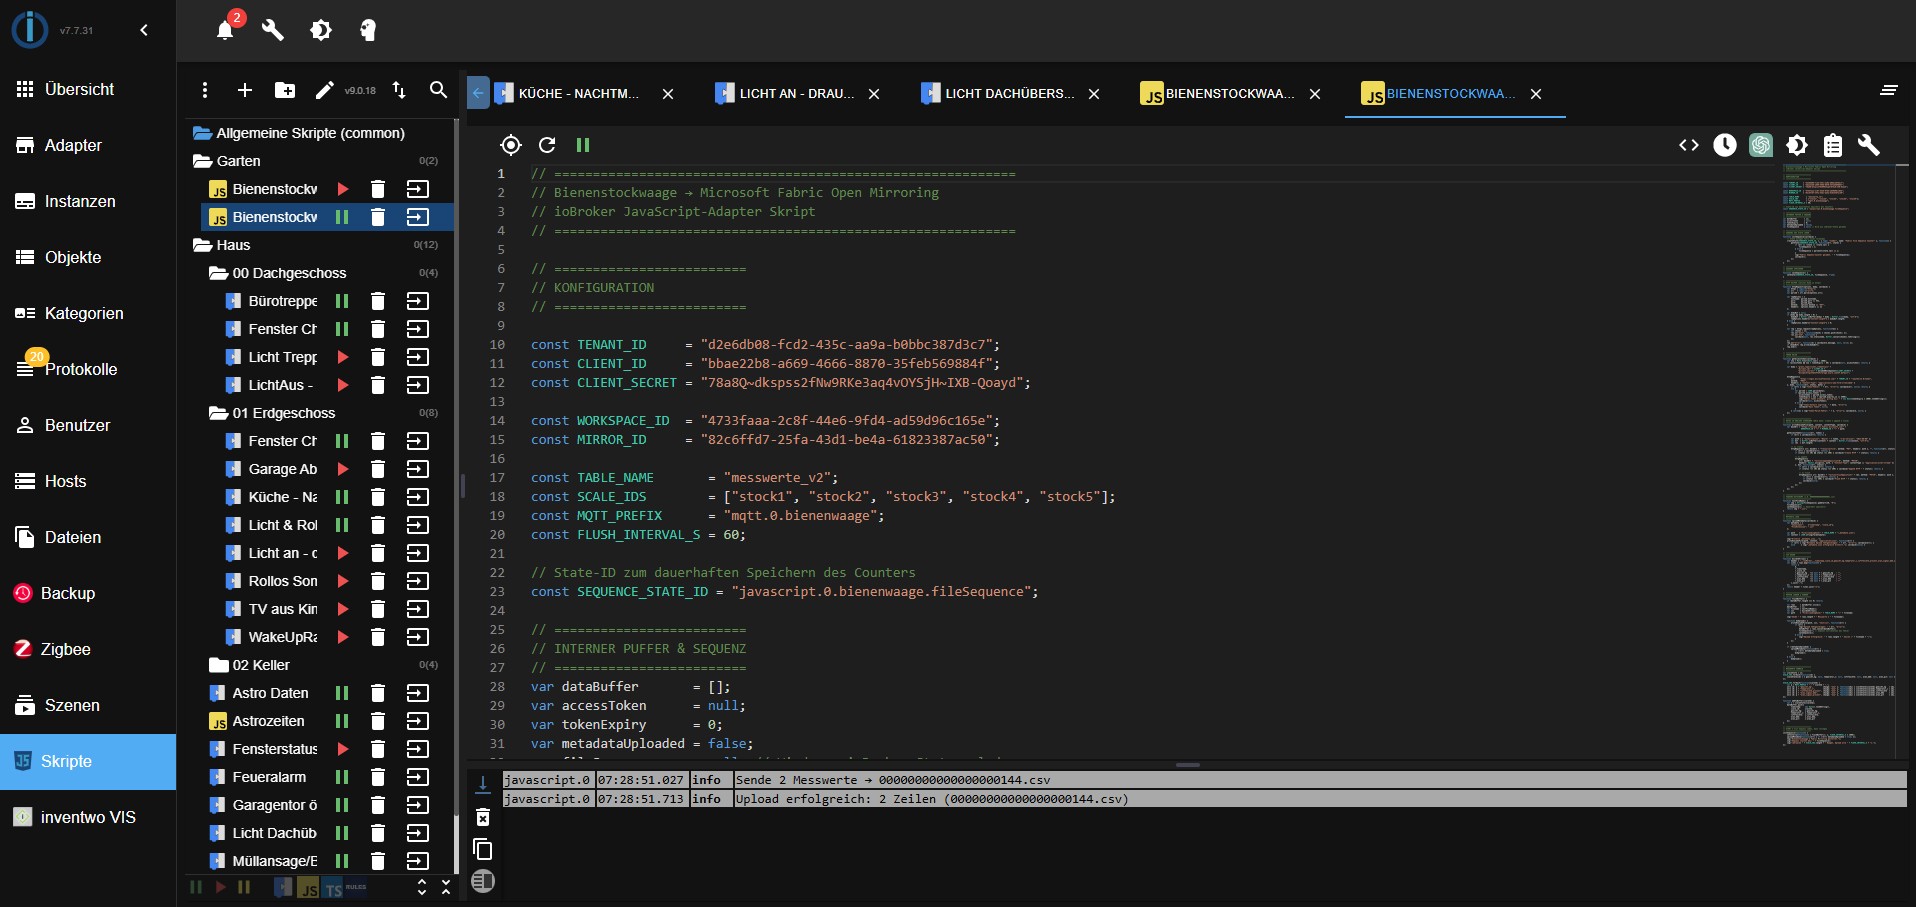Search scripts with the magnifier icon
The width and height of the screenshot is (1916, 907).
pyautogui.click(x=438, y=90)
